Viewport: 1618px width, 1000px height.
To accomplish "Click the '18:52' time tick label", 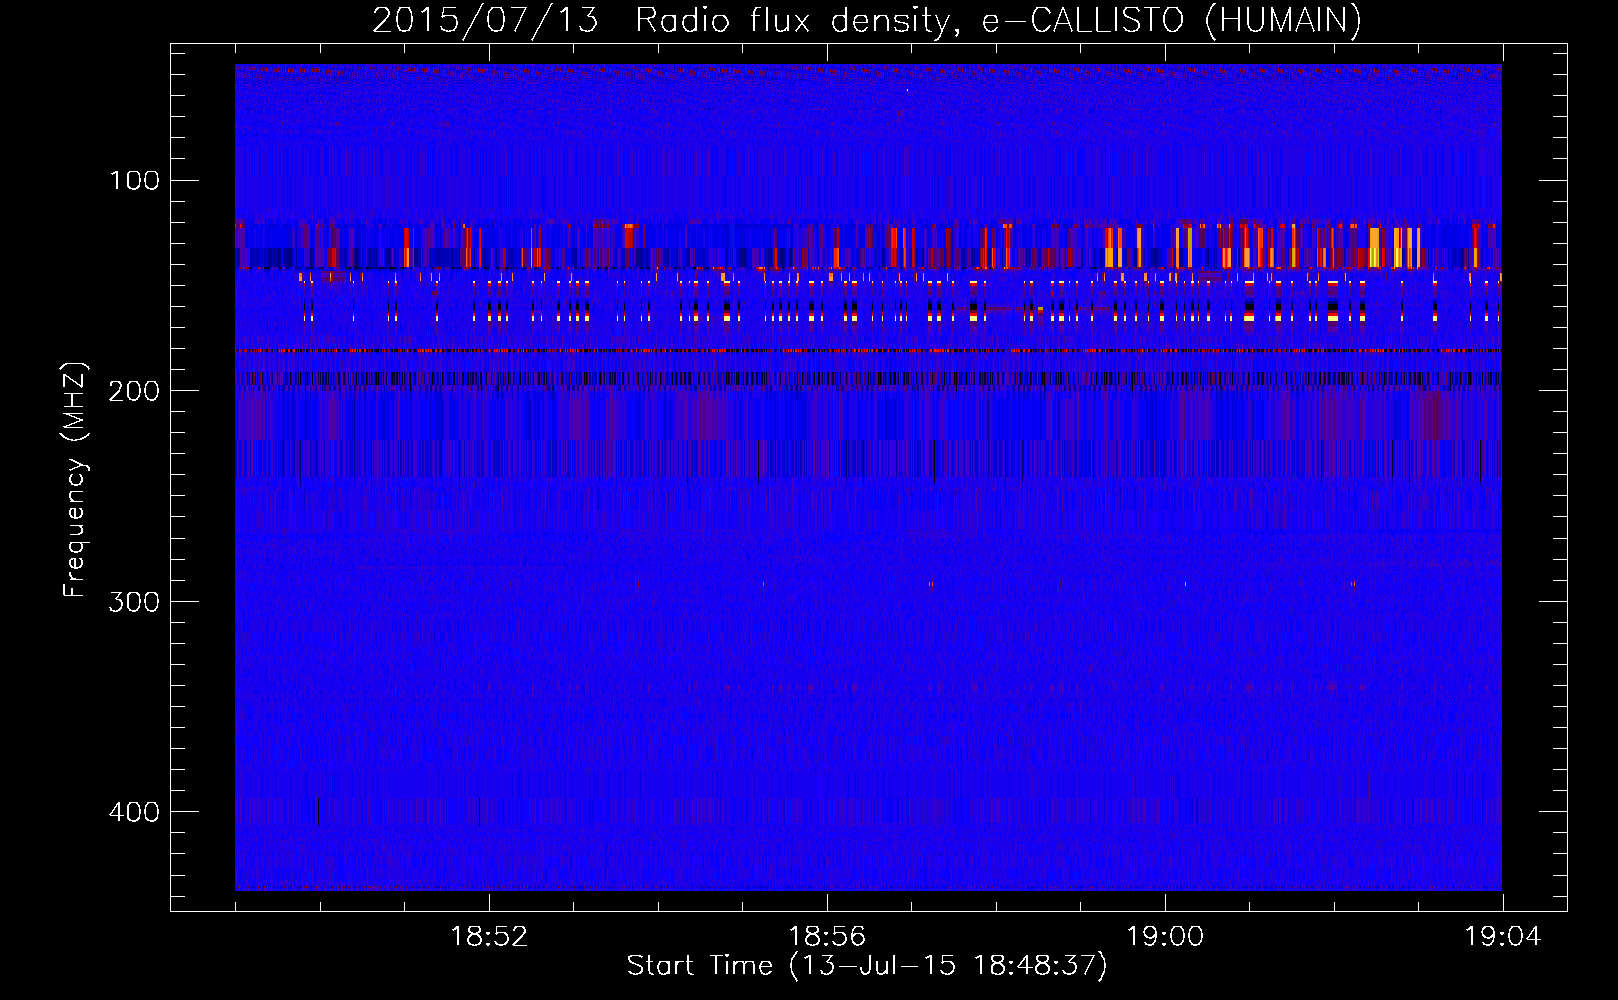I will pyautogui.click(x=489, y=937).
